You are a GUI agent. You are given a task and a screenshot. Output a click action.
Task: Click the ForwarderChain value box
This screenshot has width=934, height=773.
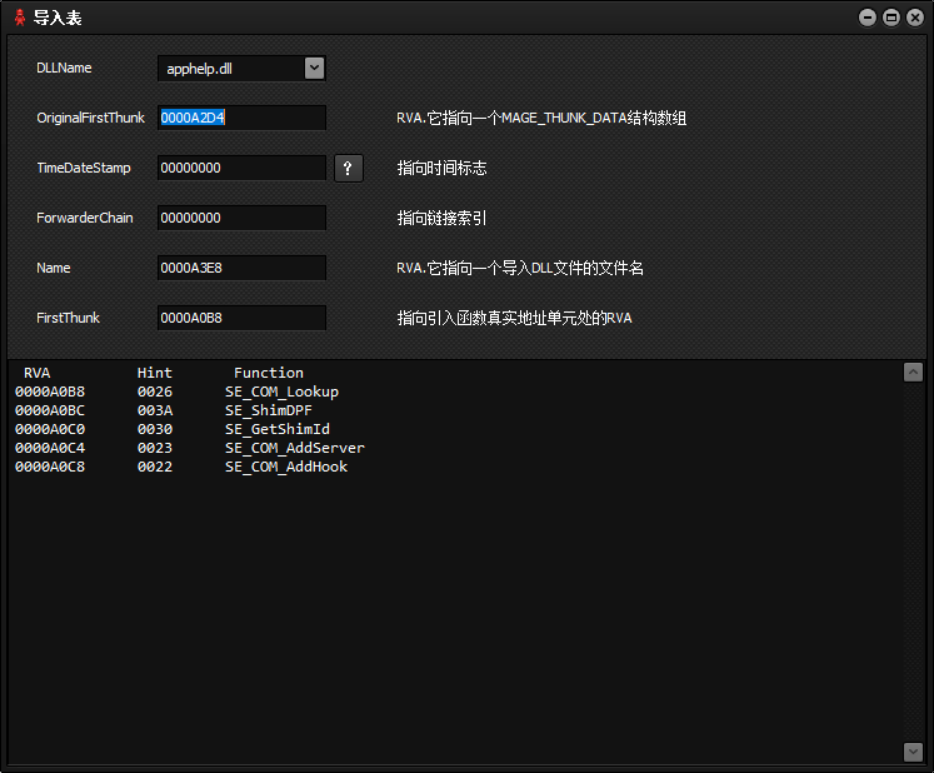click(x=240, y=217)
